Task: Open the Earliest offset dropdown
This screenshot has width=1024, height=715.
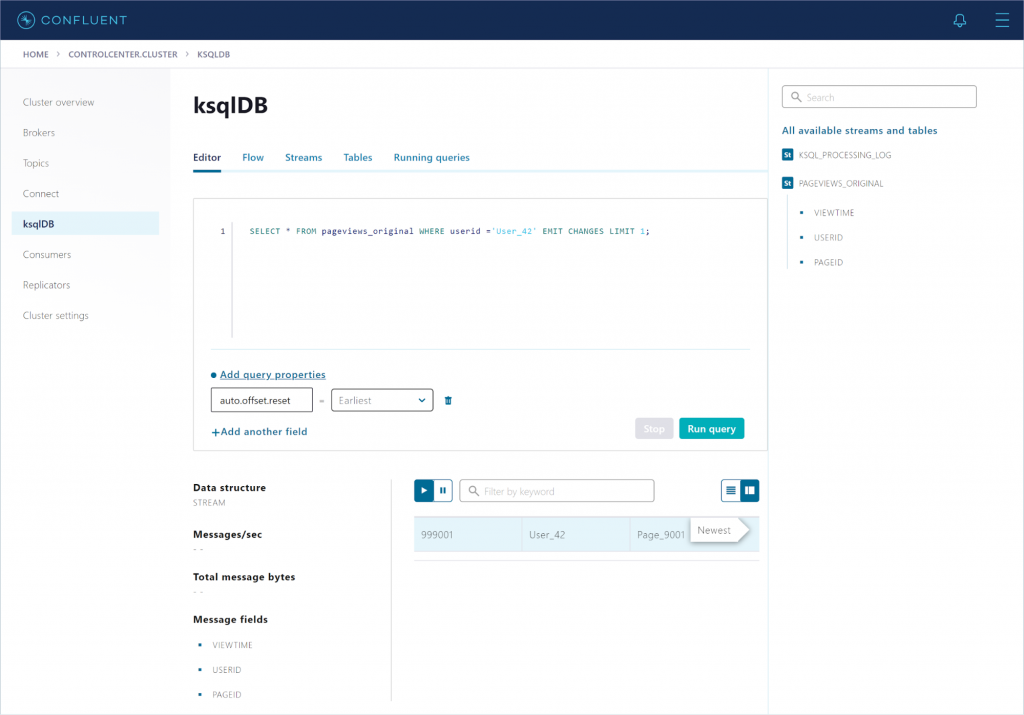Action: pyautogui.click(x=382, y=401)
